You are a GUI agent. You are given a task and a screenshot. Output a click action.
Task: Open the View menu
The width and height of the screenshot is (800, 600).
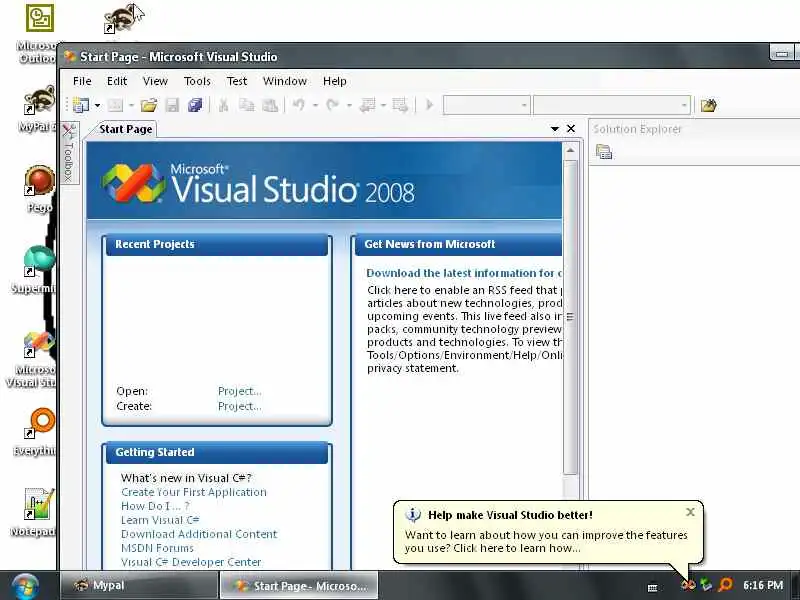tap(155, 81)
